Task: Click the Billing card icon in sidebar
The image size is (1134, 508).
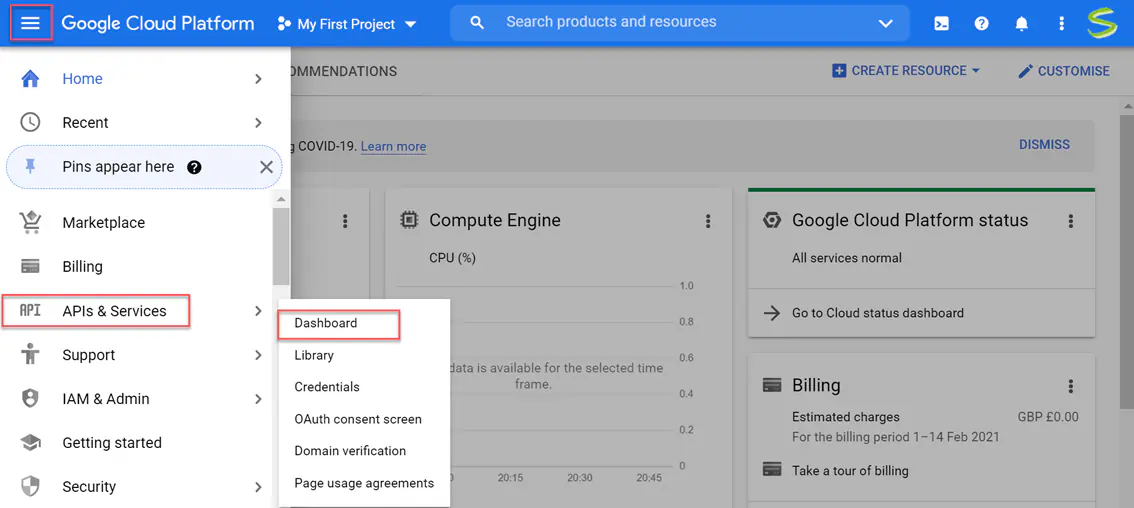Action: tap(30, 266)
